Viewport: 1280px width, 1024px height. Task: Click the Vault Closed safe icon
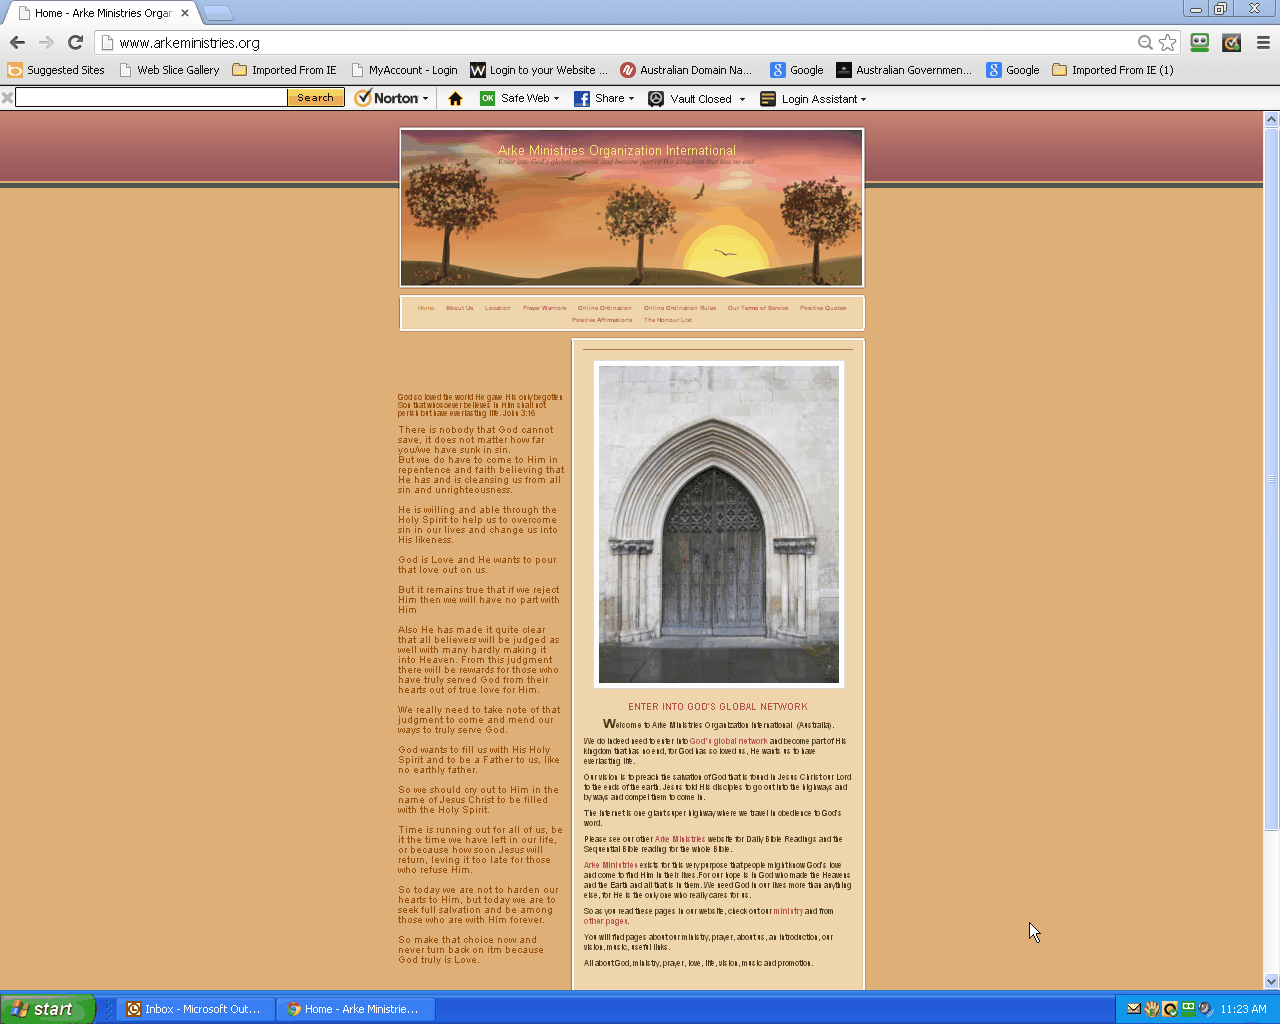(656, 98)
